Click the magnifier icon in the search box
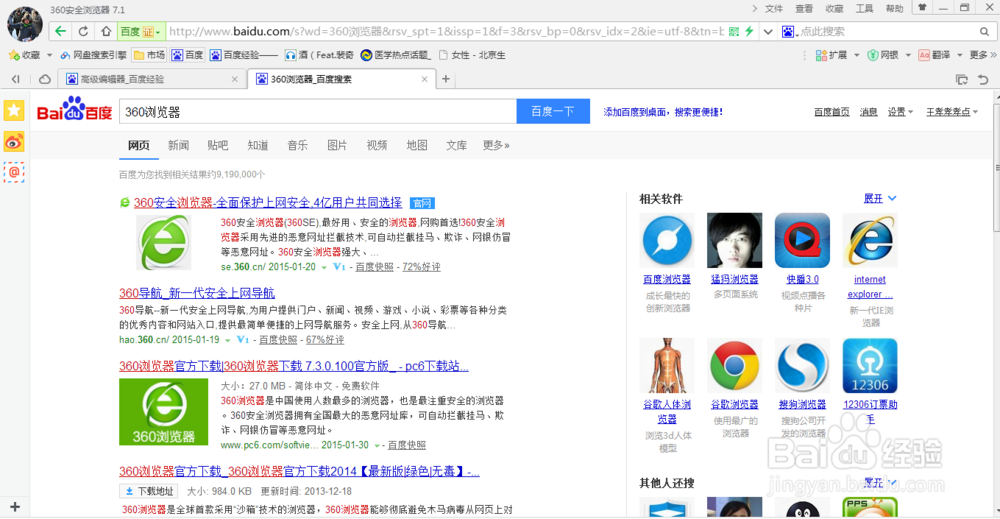Image resolution: width=1000 pixels, height=519 pixels. point(985,31)
